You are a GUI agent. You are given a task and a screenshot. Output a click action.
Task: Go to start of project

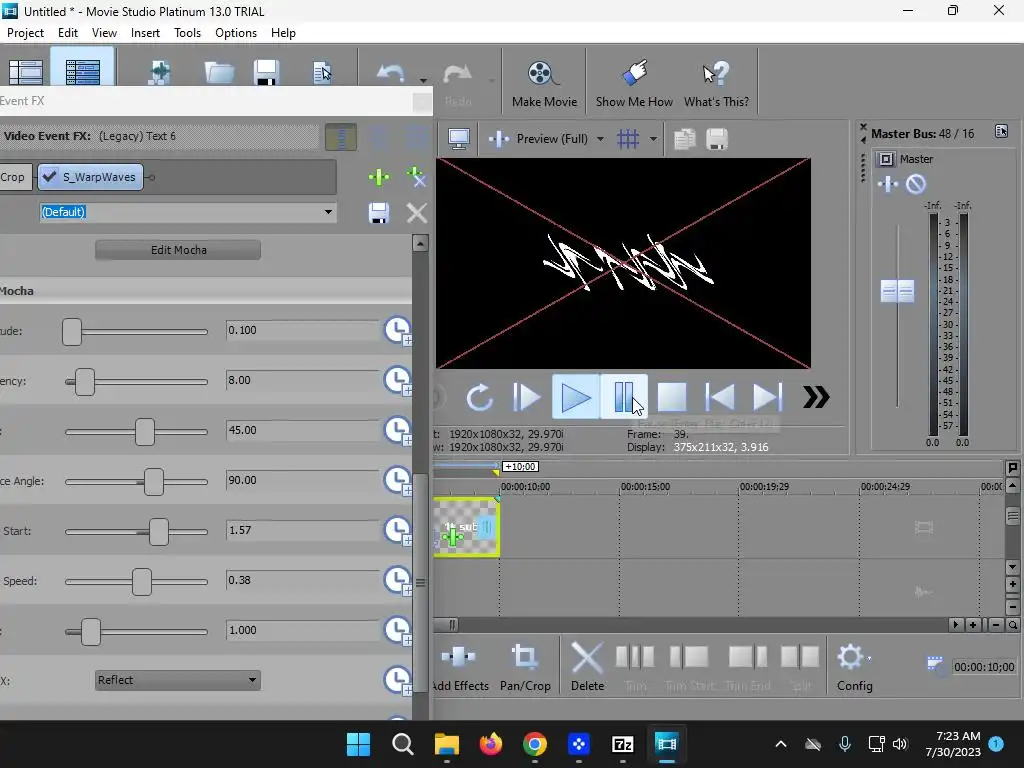[x=720, y=397]
